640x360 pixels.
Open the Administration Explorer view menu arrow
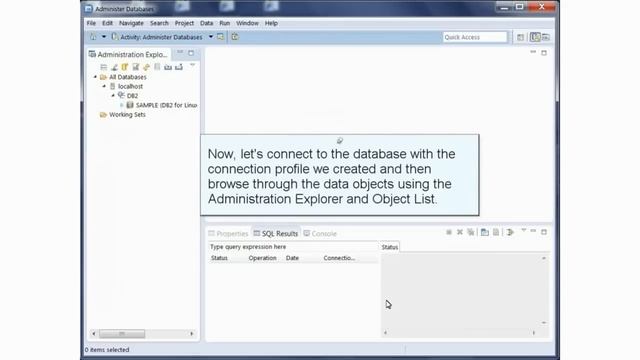(x=192, y=65)
